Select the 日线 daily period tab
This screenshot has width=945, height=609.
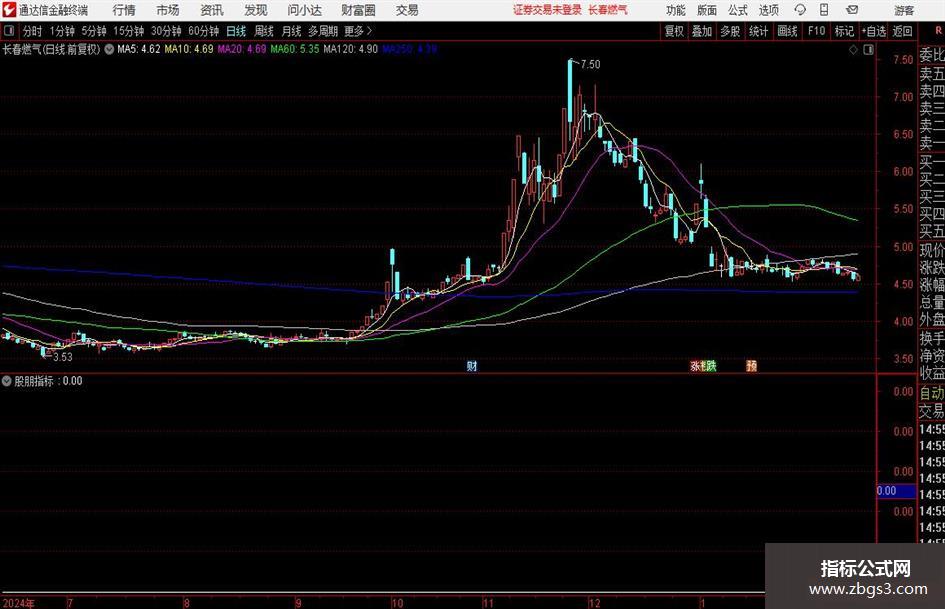(x=236, y=31)
